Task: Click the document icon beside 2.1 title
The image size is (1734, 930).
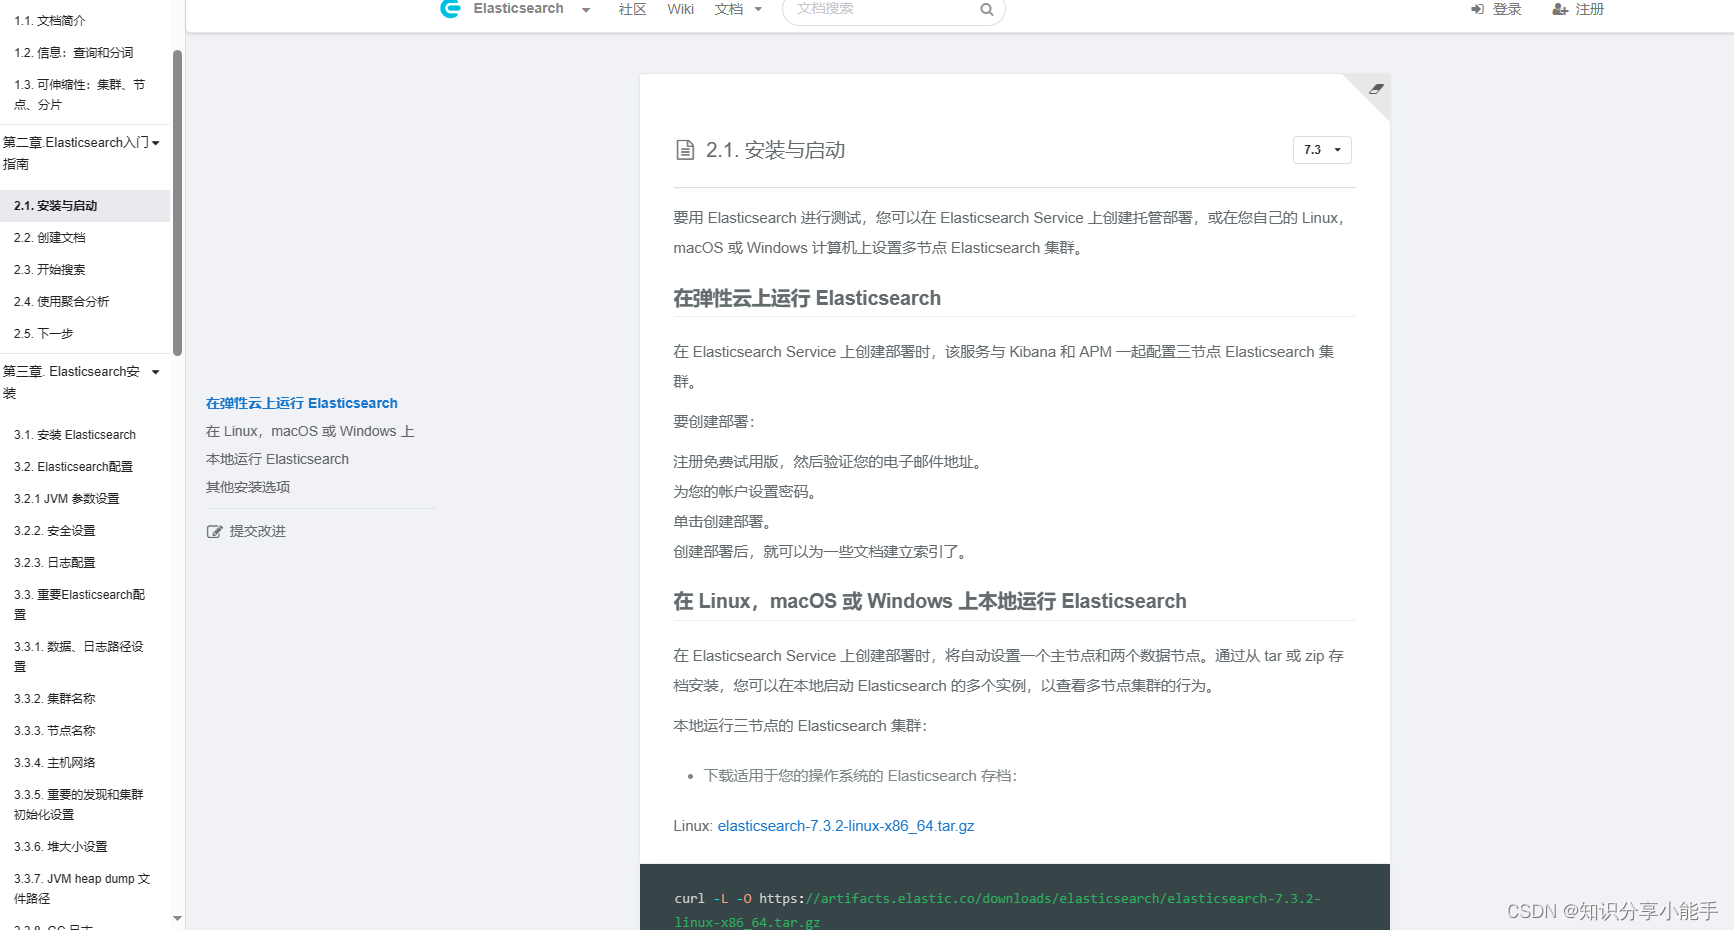Action: [685, 150]
